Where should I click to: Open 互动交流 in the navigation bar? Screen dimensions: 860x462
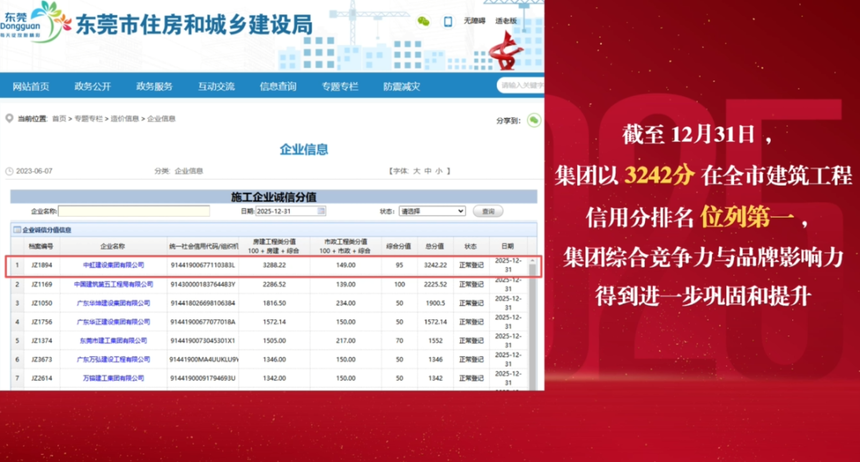click(216, 86)
